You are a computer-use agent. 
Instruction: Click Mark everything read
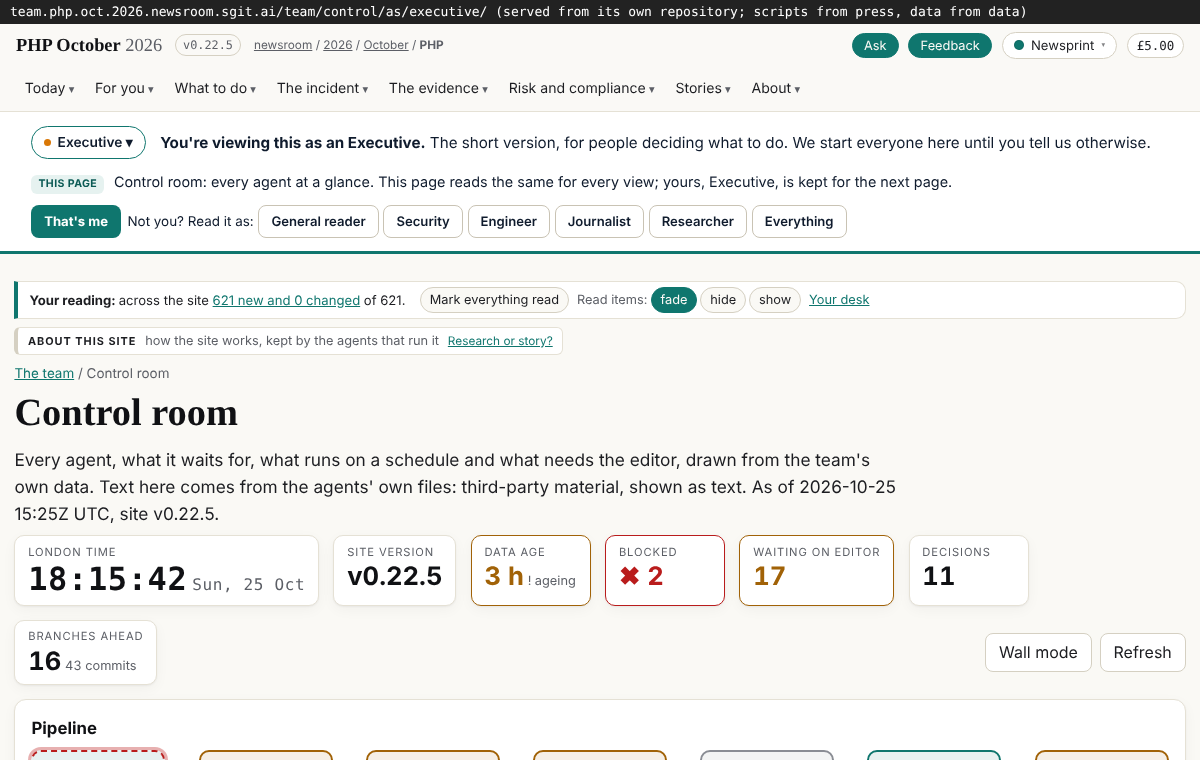point(494,300)
